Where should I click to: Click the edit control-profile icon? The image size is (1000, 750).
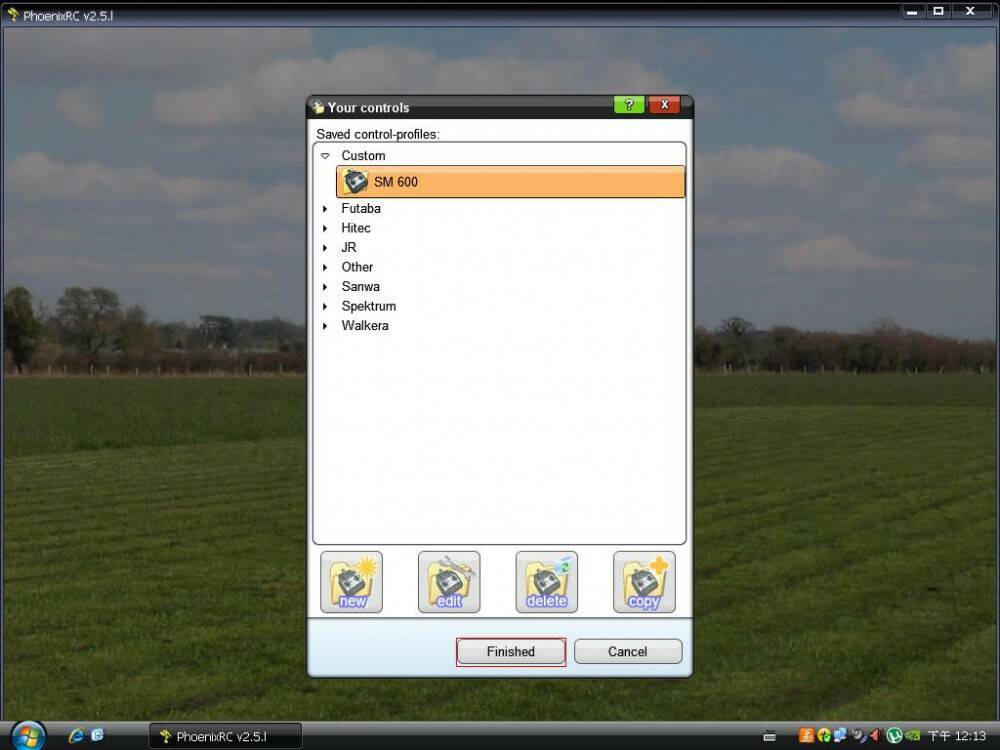[449, 582]
